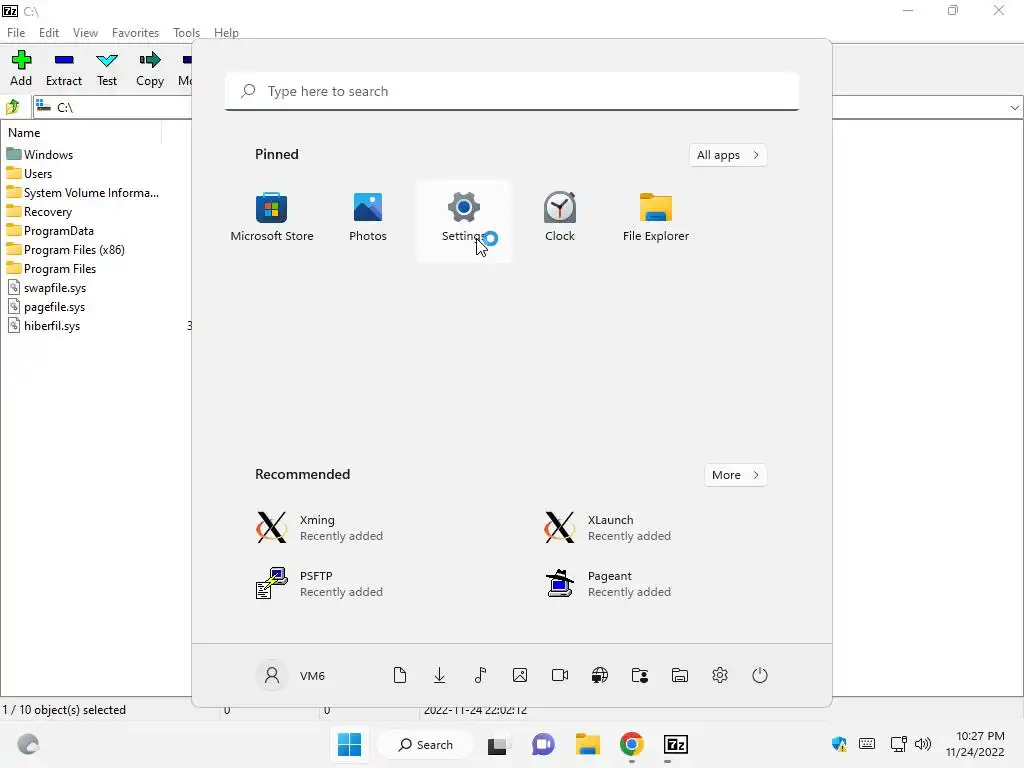Open the clock showing 10:27 PM
The image size is (1024, 768).
coord(975,744)
